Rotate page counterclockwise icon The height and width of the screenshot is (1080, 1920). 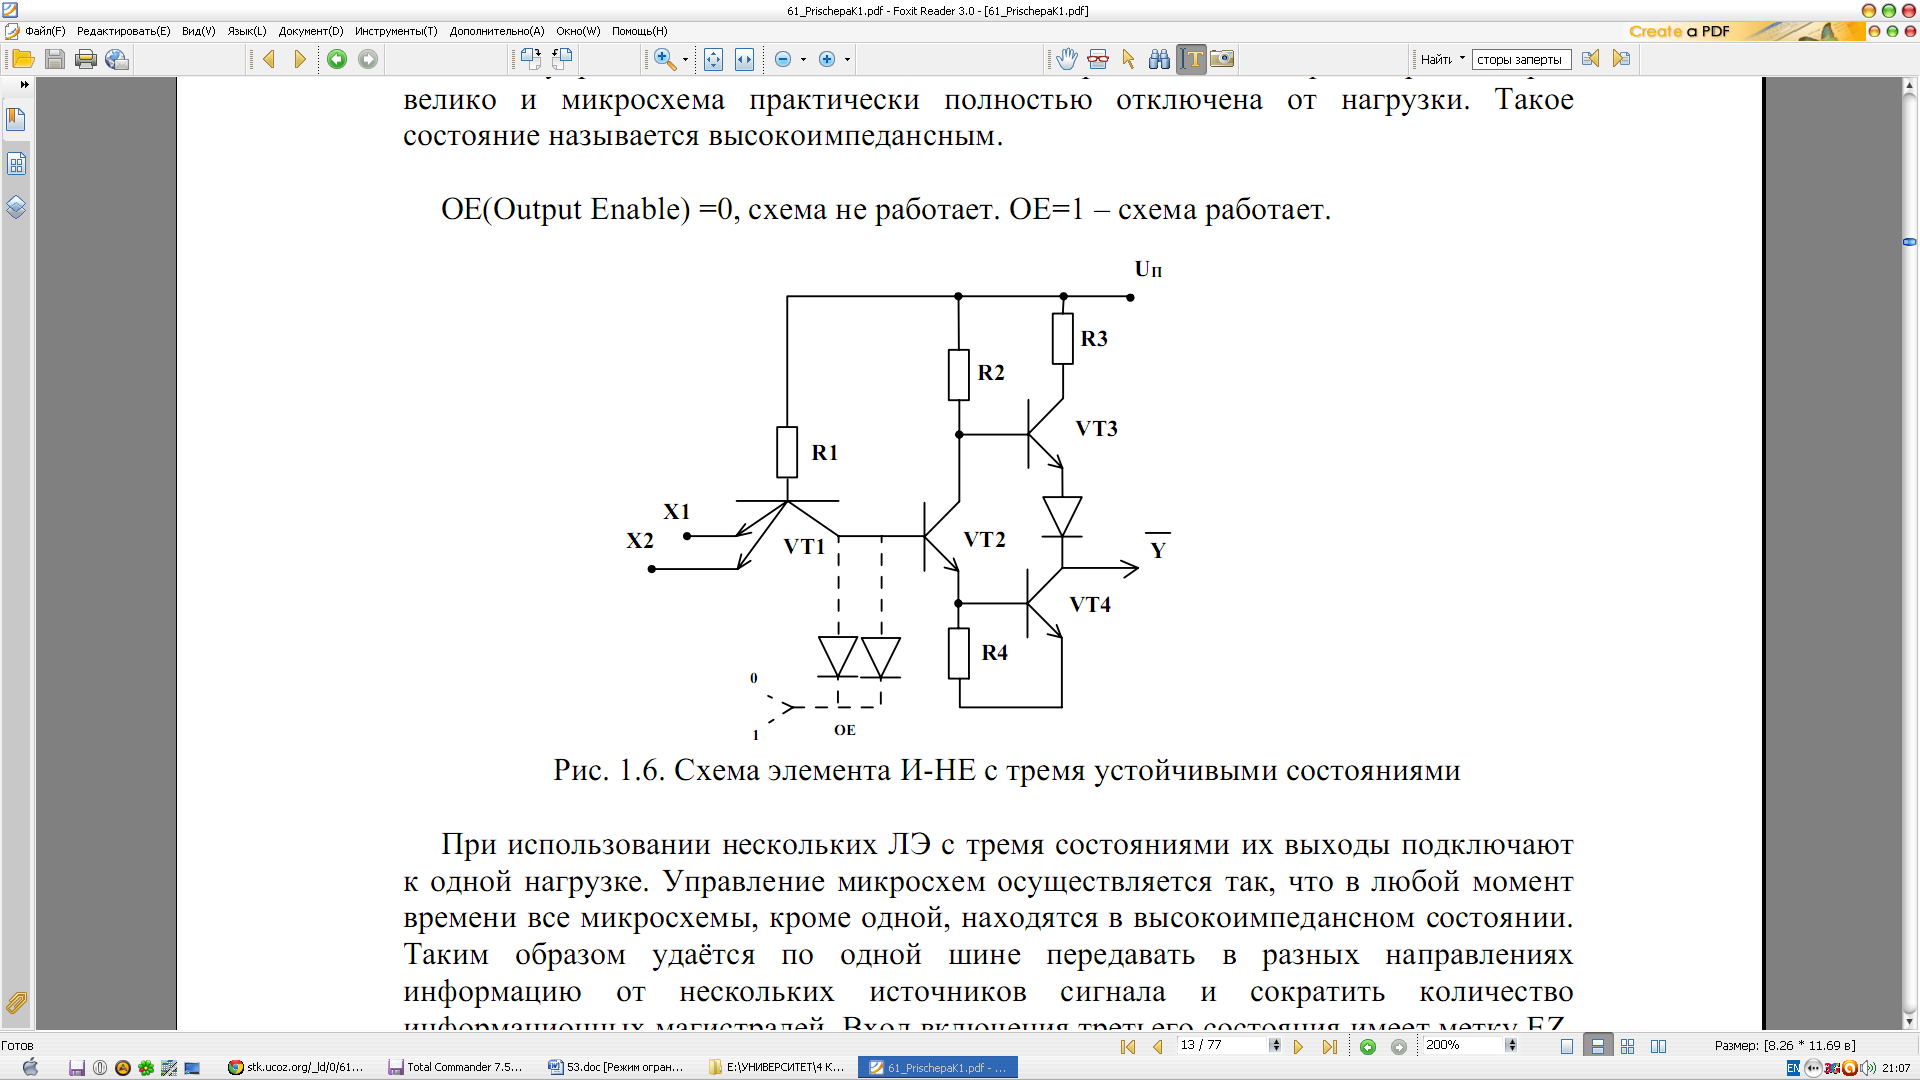click(562, 59)
